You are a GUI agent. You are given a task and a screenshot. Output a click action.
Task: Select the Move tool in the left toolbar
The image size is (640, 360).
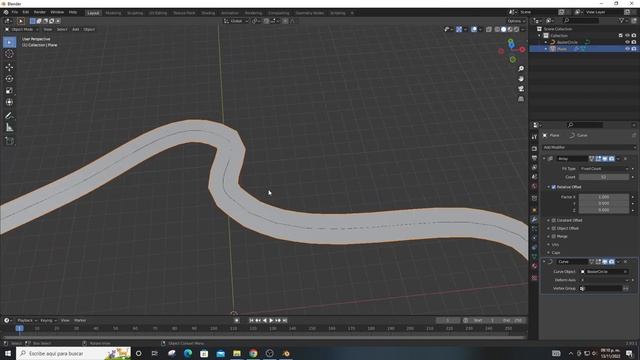pos(9,67)
